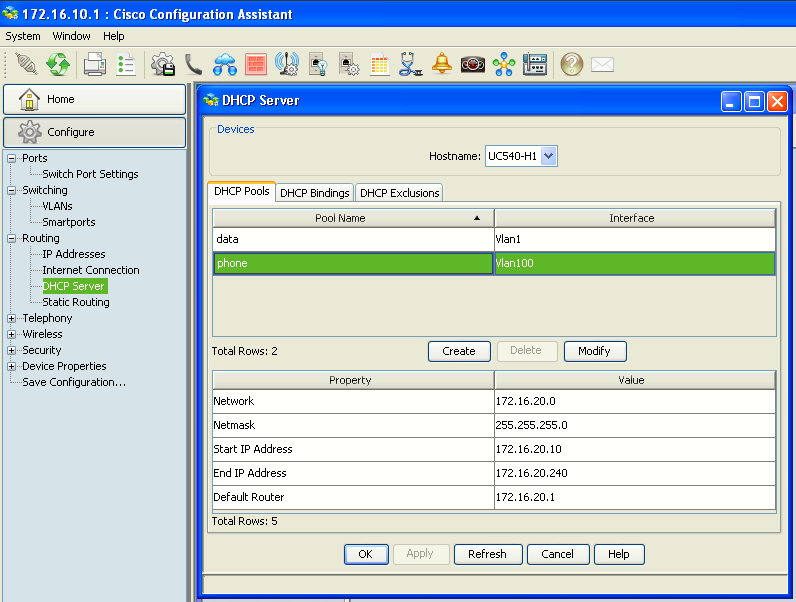Image resolution: width=796 pixels, height=602 pixels.
Task: Open the Window menu
Action: pos(72,36)
